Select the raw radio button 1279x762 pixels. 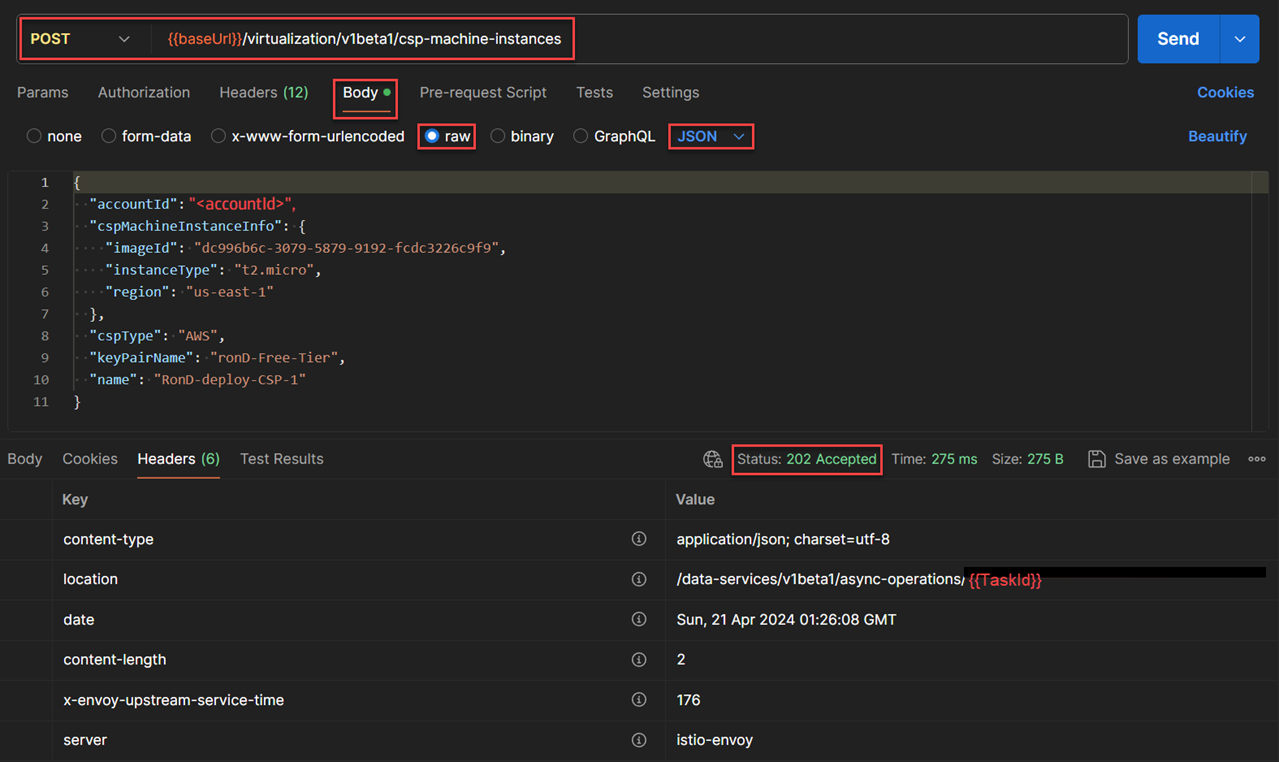click(432, 136)
